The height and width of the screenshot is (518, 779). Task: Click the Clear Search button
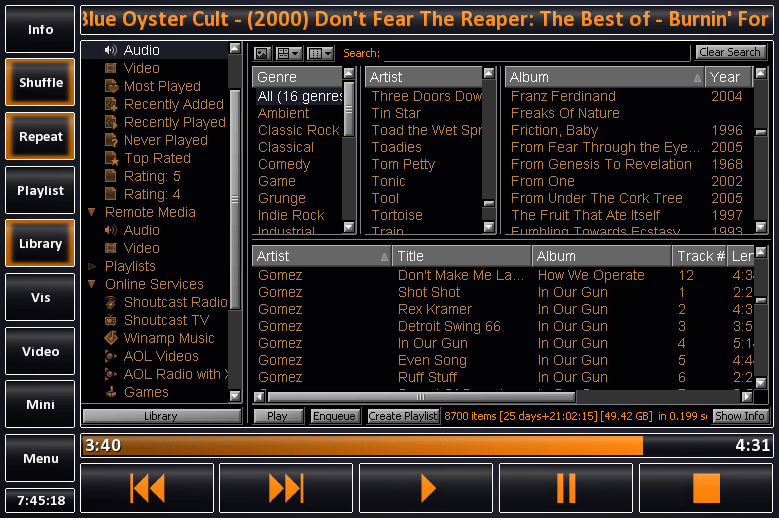click(x=730, y=52)
